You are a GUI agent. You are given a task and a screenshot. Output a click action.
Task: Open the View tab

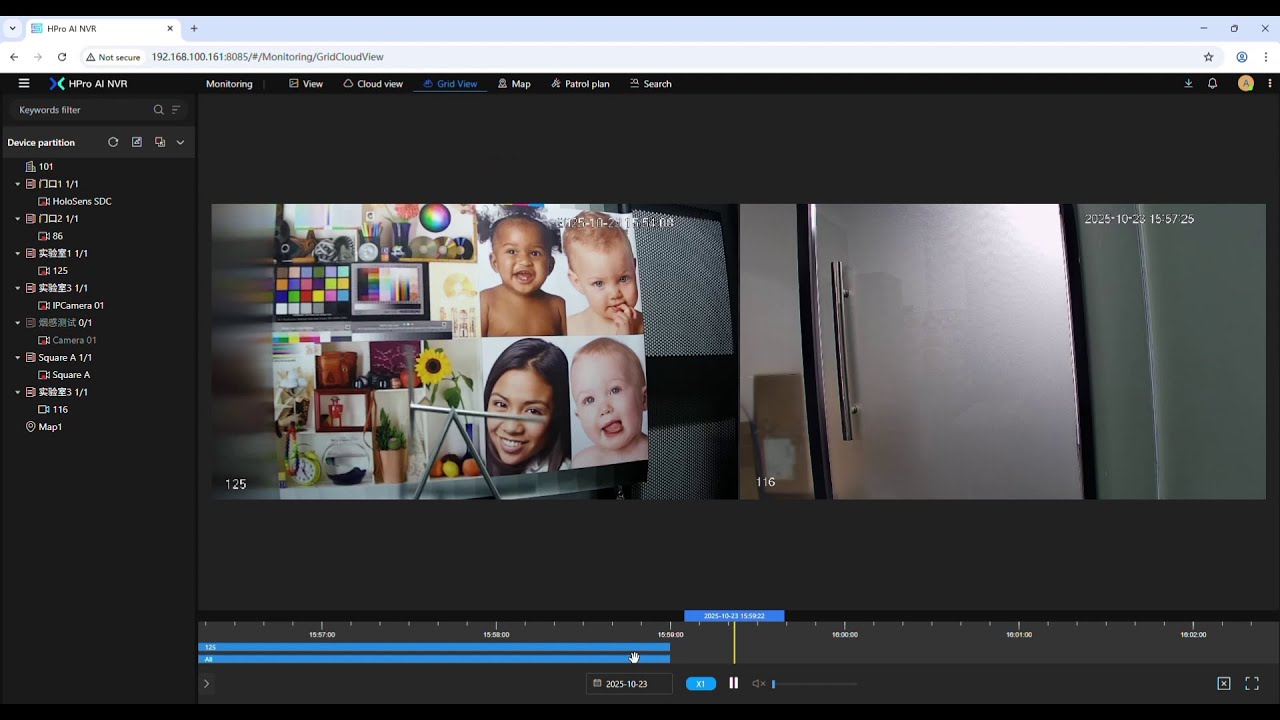(x=306, y=84)
